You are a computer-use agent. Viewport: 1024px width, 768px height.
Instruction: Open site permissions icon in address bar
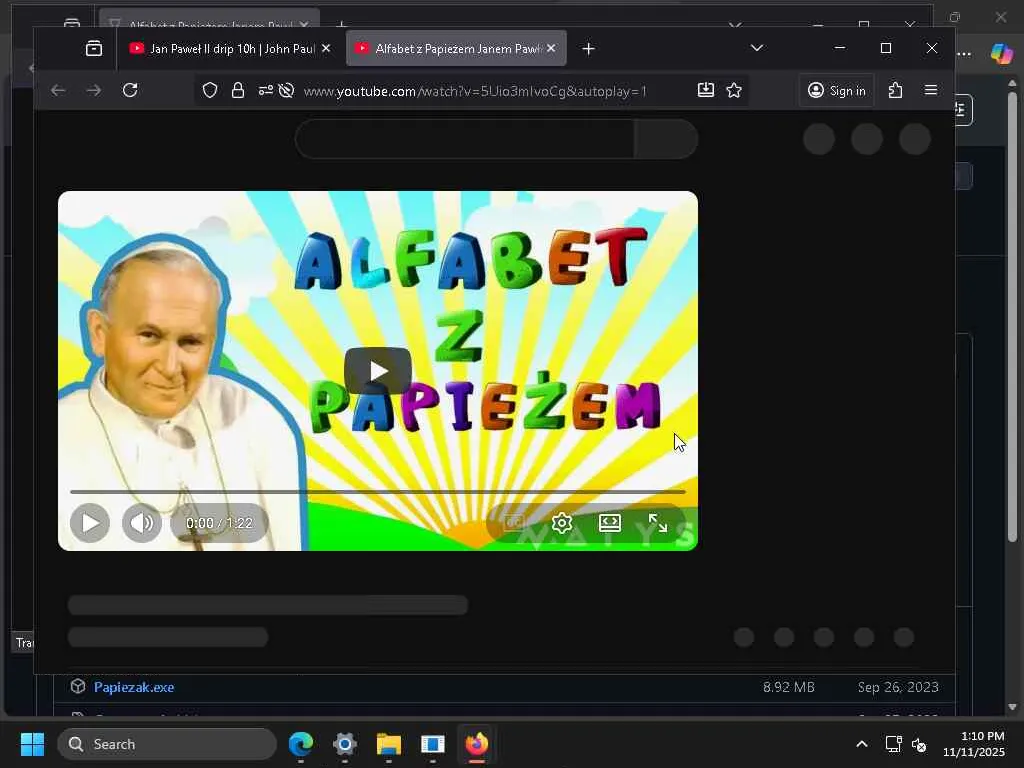265,90
